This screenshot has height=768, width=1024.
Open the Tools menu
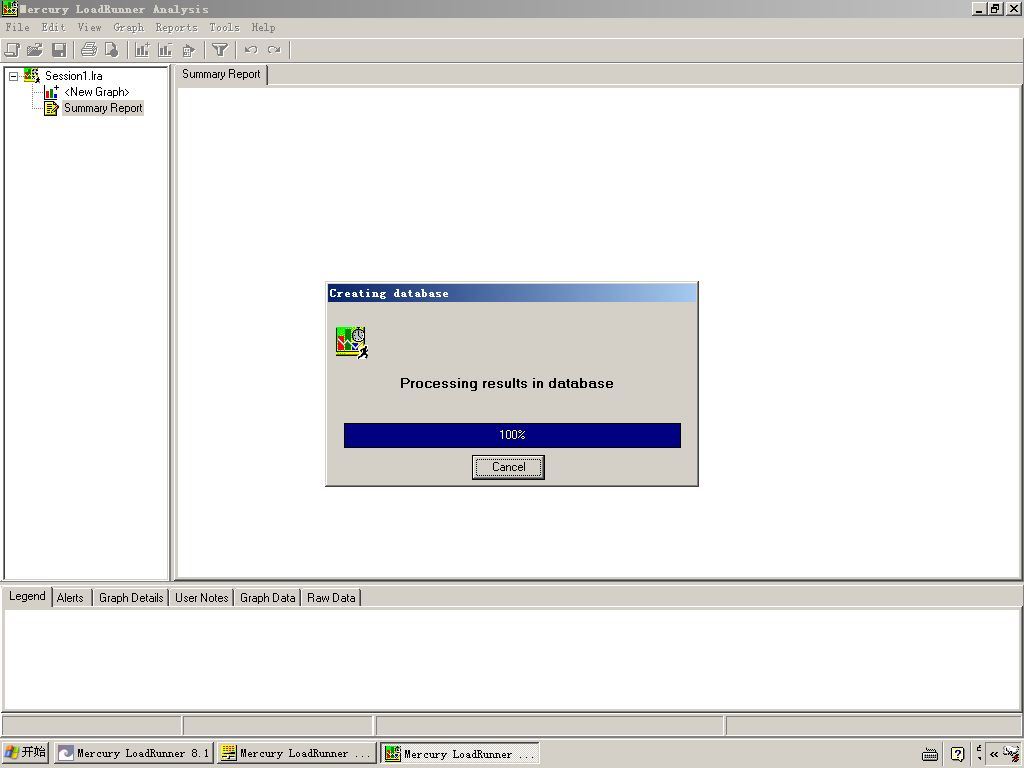[225, 27]
